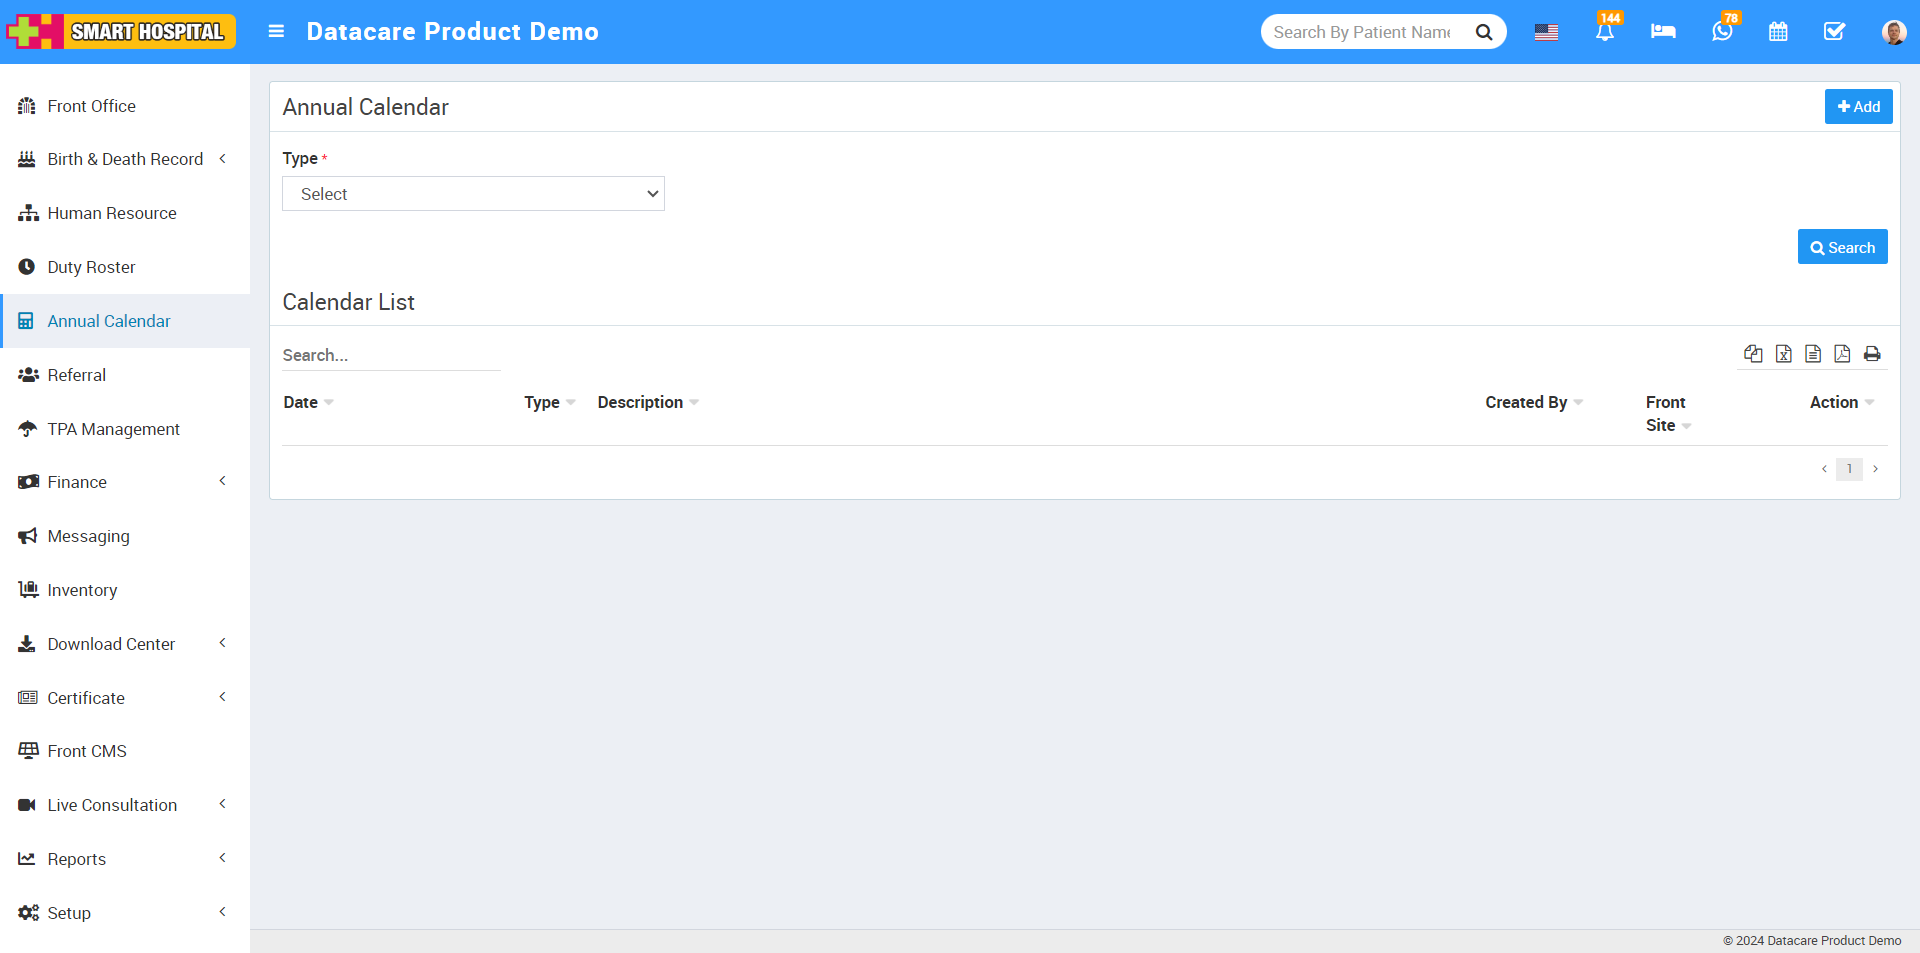The height and width of the screenshot is (953, 1920).
Task: Export calendar list as CSV file
Action: 1814,354
